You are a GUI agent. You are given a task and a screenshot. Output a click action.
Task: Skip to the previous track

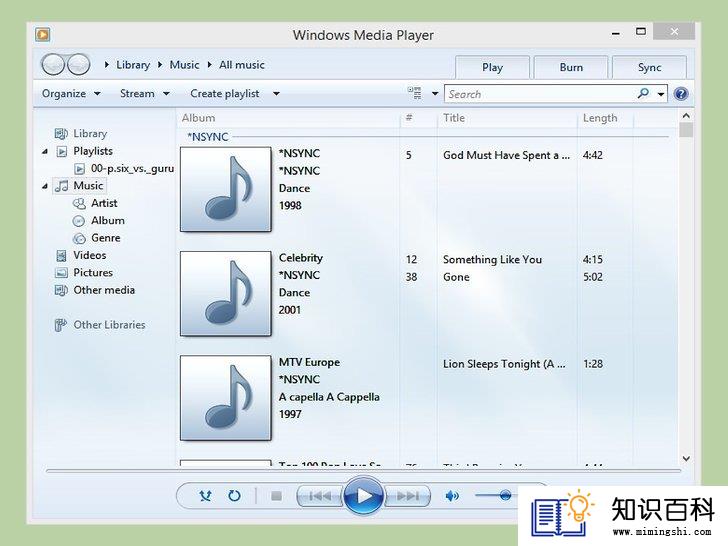[320, 496]
